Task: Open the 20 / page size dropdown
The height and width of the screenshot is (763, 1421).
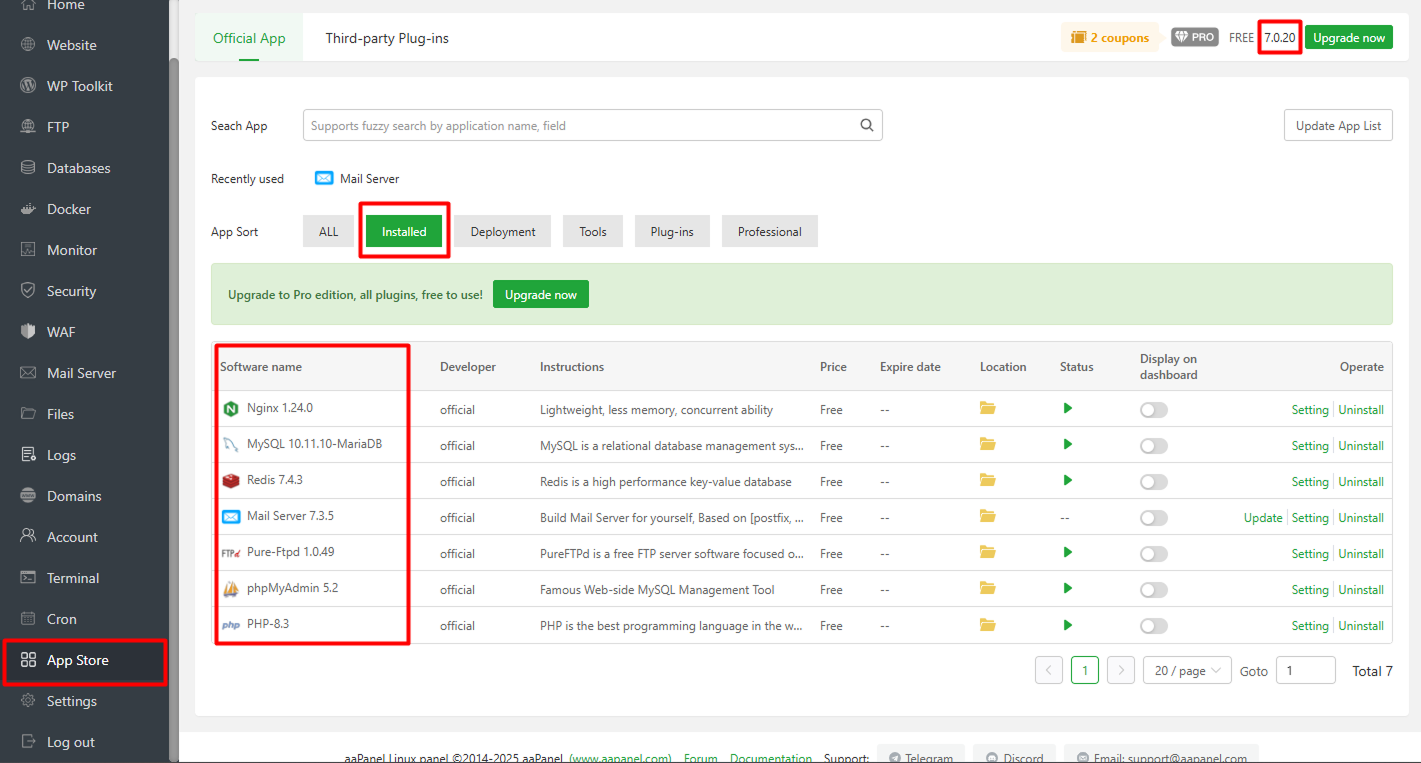Action: pos(1186,670)
